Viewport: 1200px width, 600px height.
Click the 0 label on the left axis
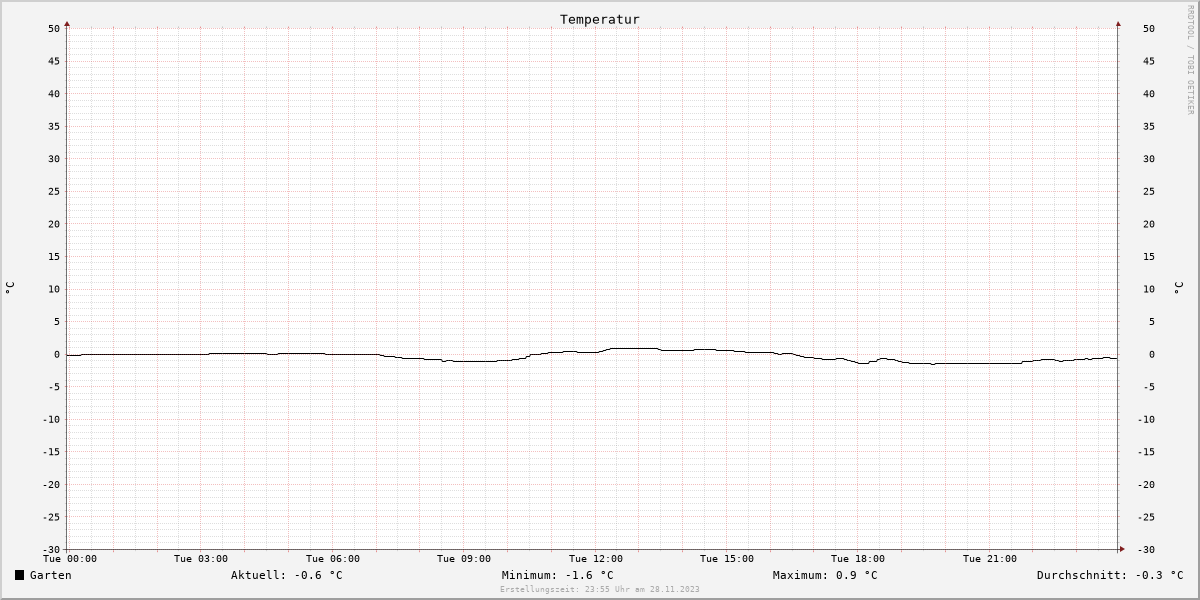[x=57, y=354]
